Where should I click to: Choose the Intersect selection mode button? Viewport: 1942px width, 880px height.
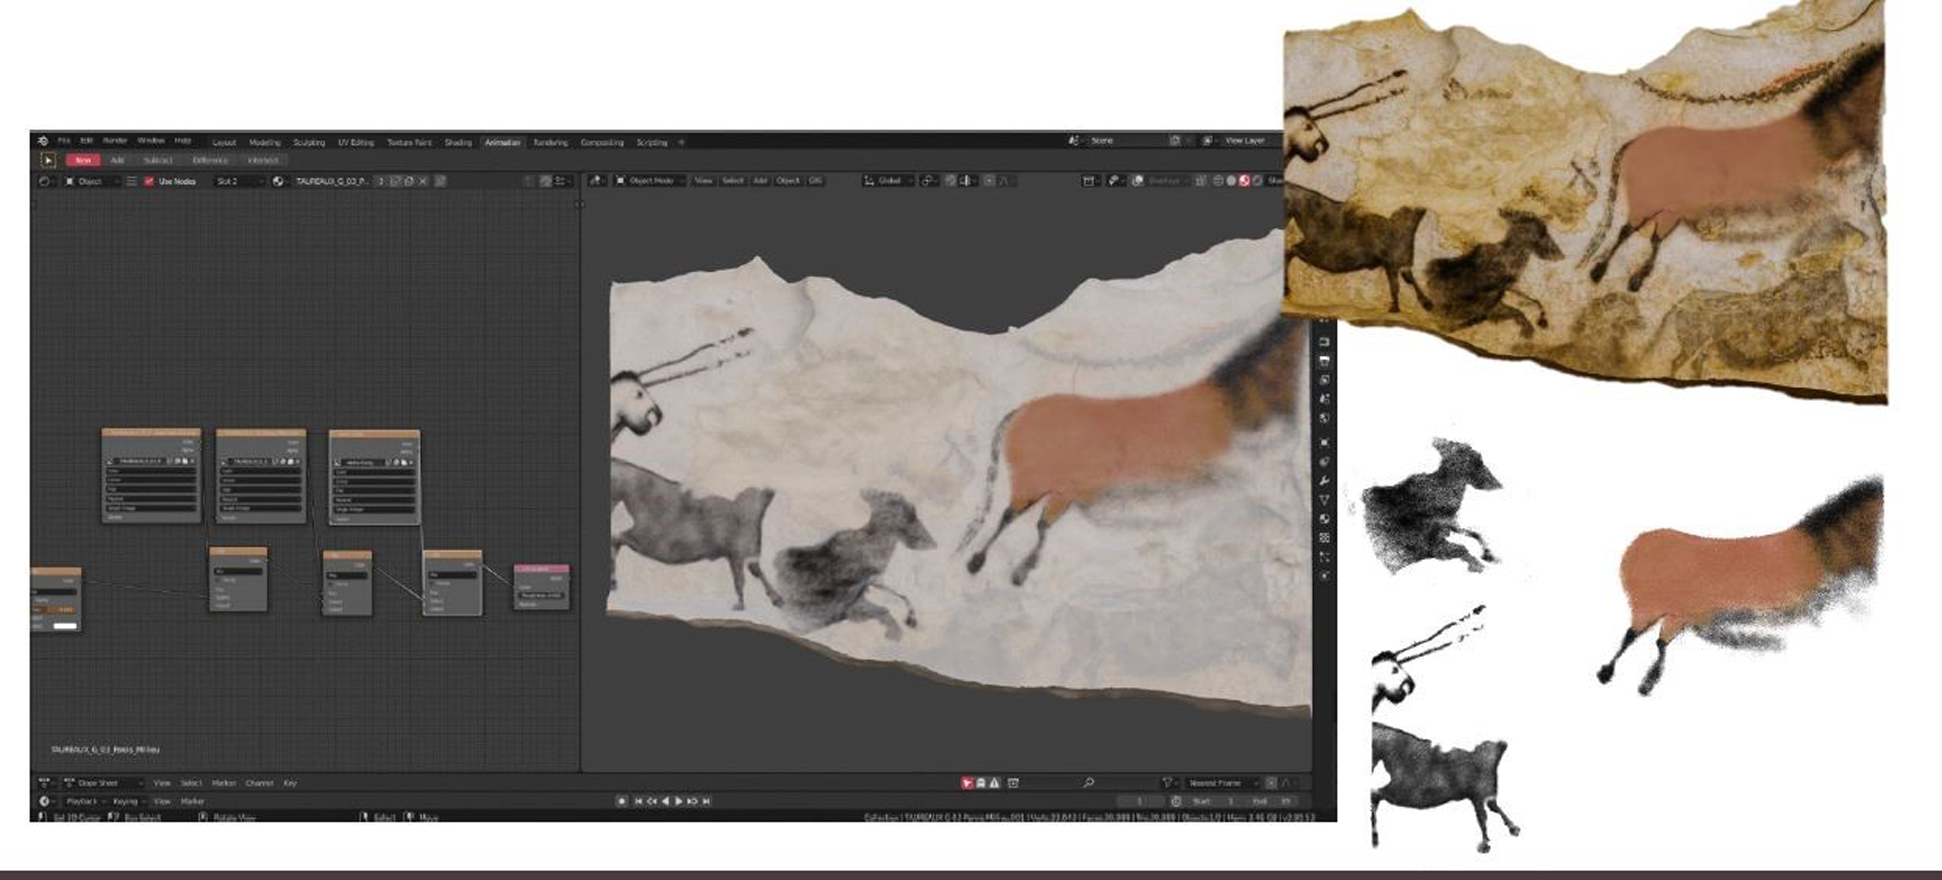[x=263, y=160]
